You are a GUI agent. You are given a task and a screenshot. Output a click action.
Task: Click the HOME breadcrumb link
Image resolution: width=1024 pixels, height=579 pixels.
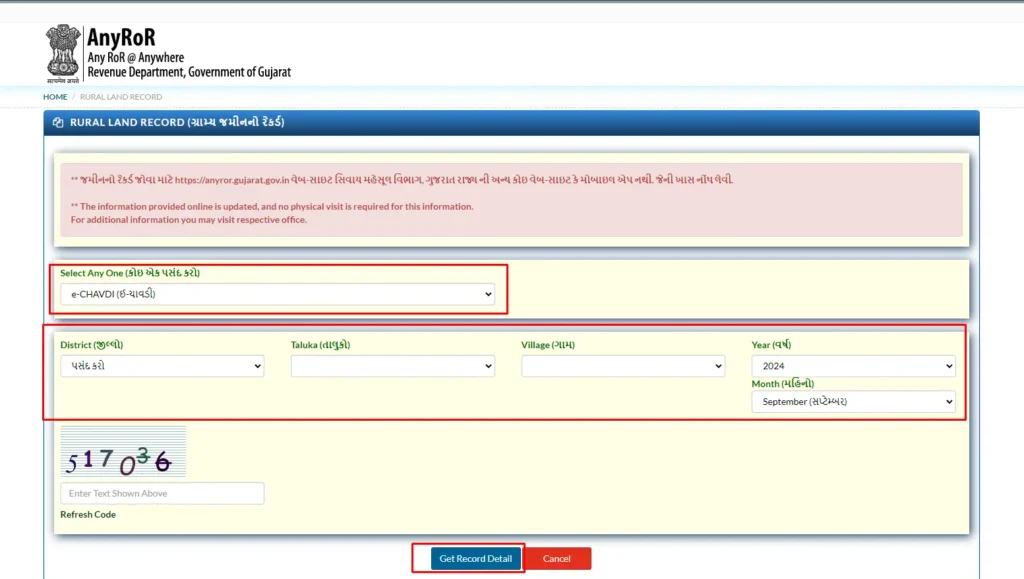click(x=56, y=97)
